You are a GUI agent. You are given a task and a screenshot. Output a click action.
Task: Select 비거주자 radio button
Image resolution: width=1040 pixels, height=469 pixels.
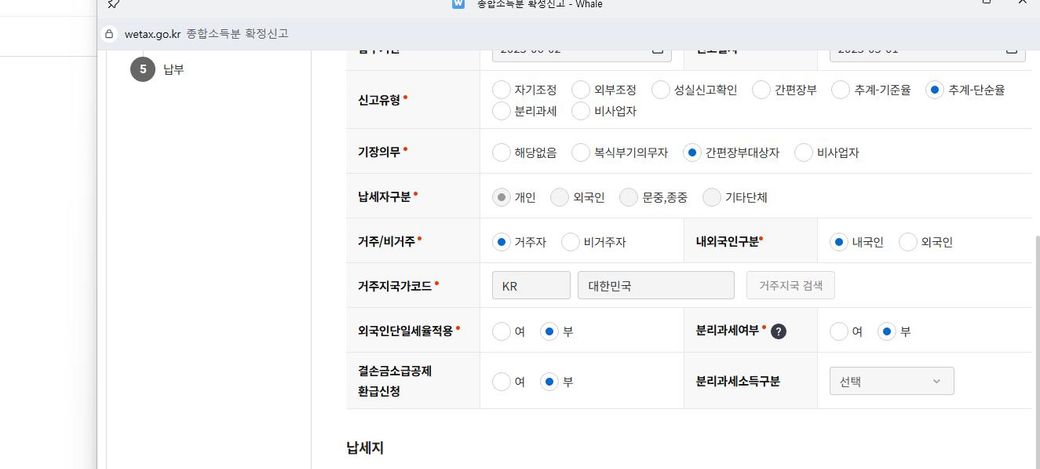pyautogui.click(x=570, y=242)
